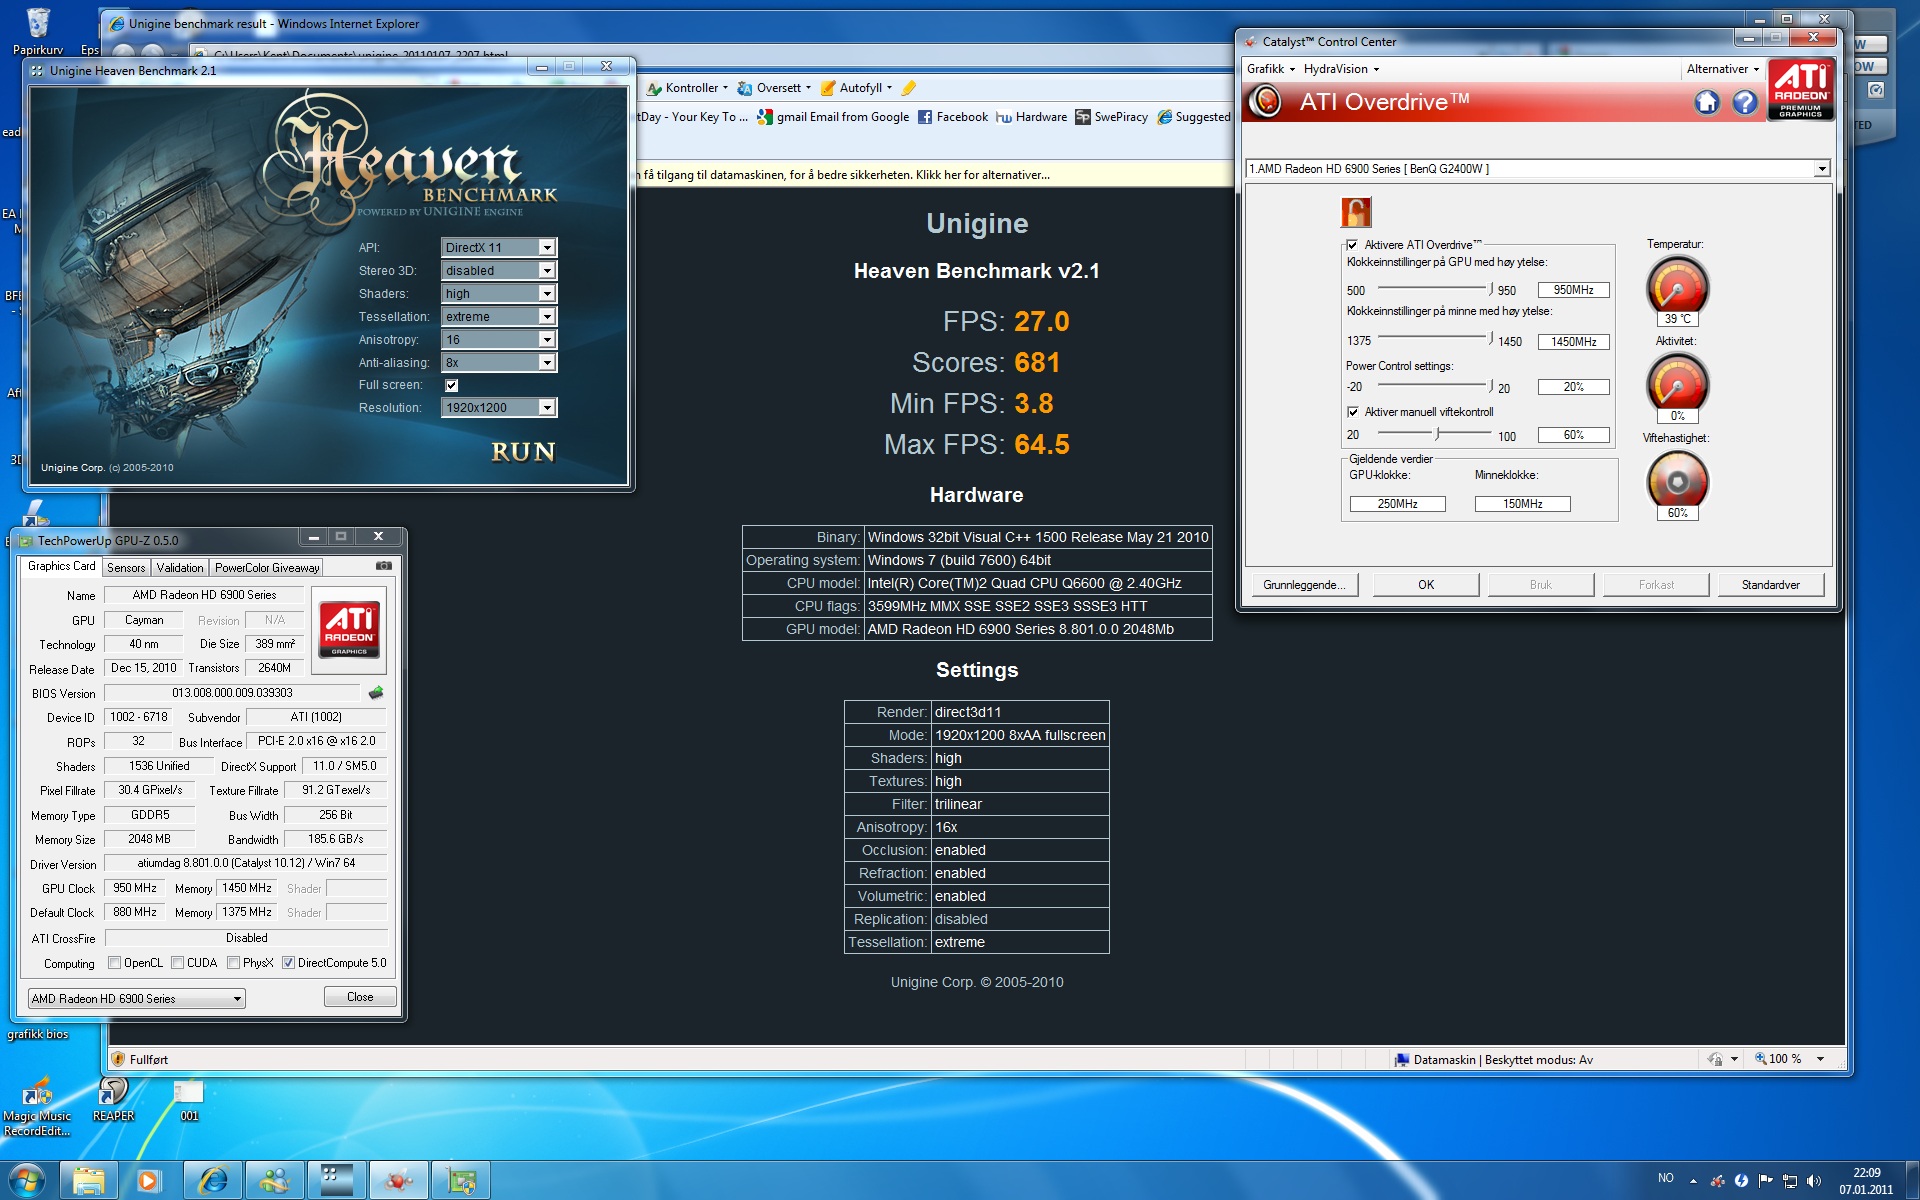
Task: Open Windows Explorer from taskbar
Action: pos(89,1181)
